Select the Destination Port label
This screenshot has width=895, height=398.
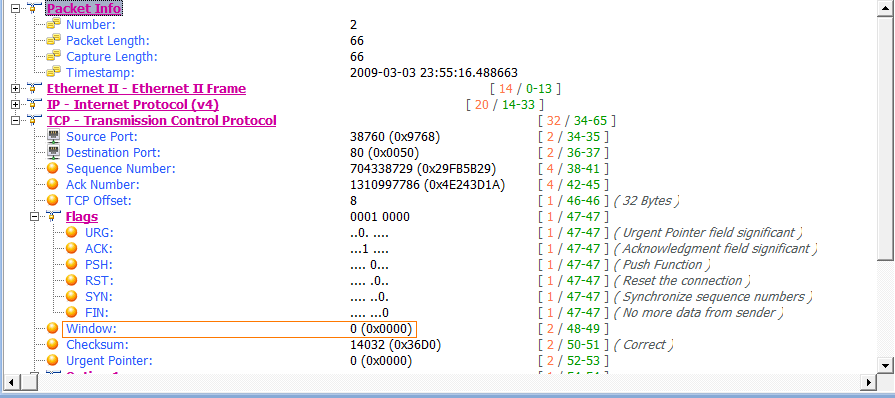114,152
